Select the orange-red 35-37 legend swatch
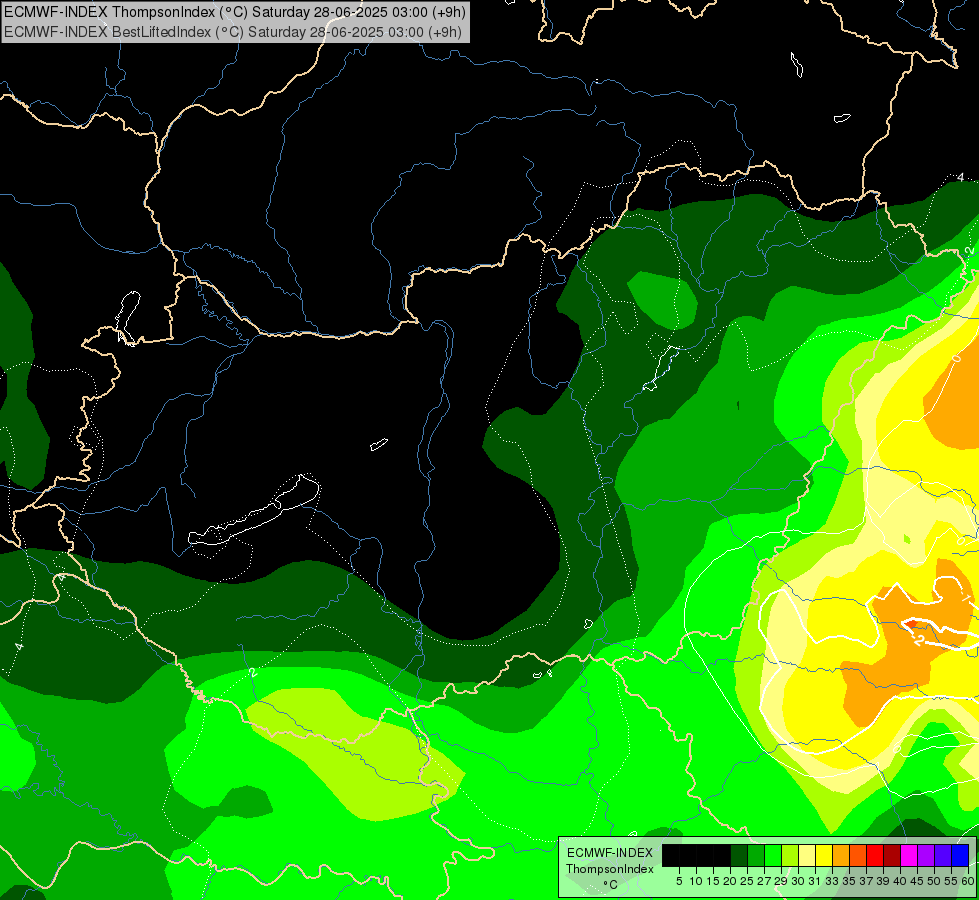979x900 pixels. point(858,855)
